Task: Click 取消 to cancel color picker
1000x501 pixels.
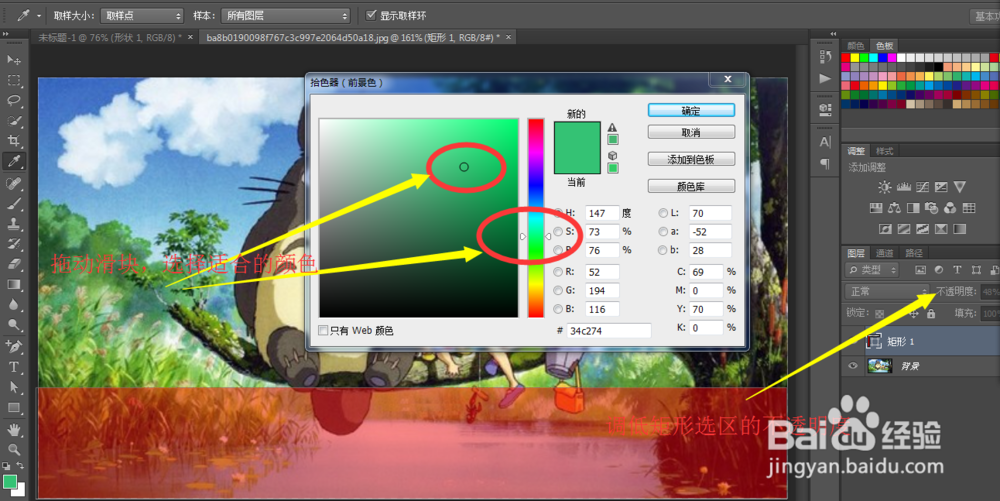Action: click(x=691, y=133)
